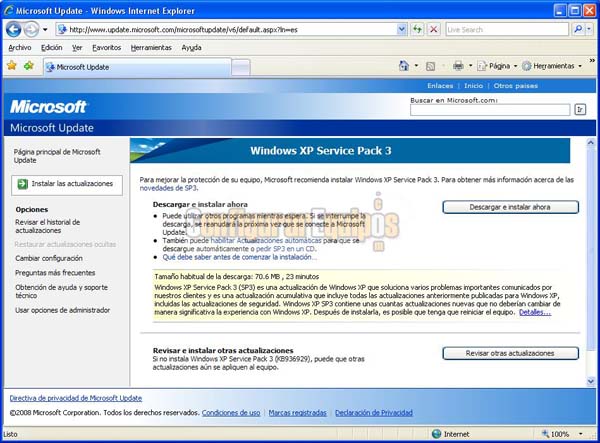
Task: Open Obtención de ayuda y soporte técnico
Action: pyautogui.click(x=61, y=291)
